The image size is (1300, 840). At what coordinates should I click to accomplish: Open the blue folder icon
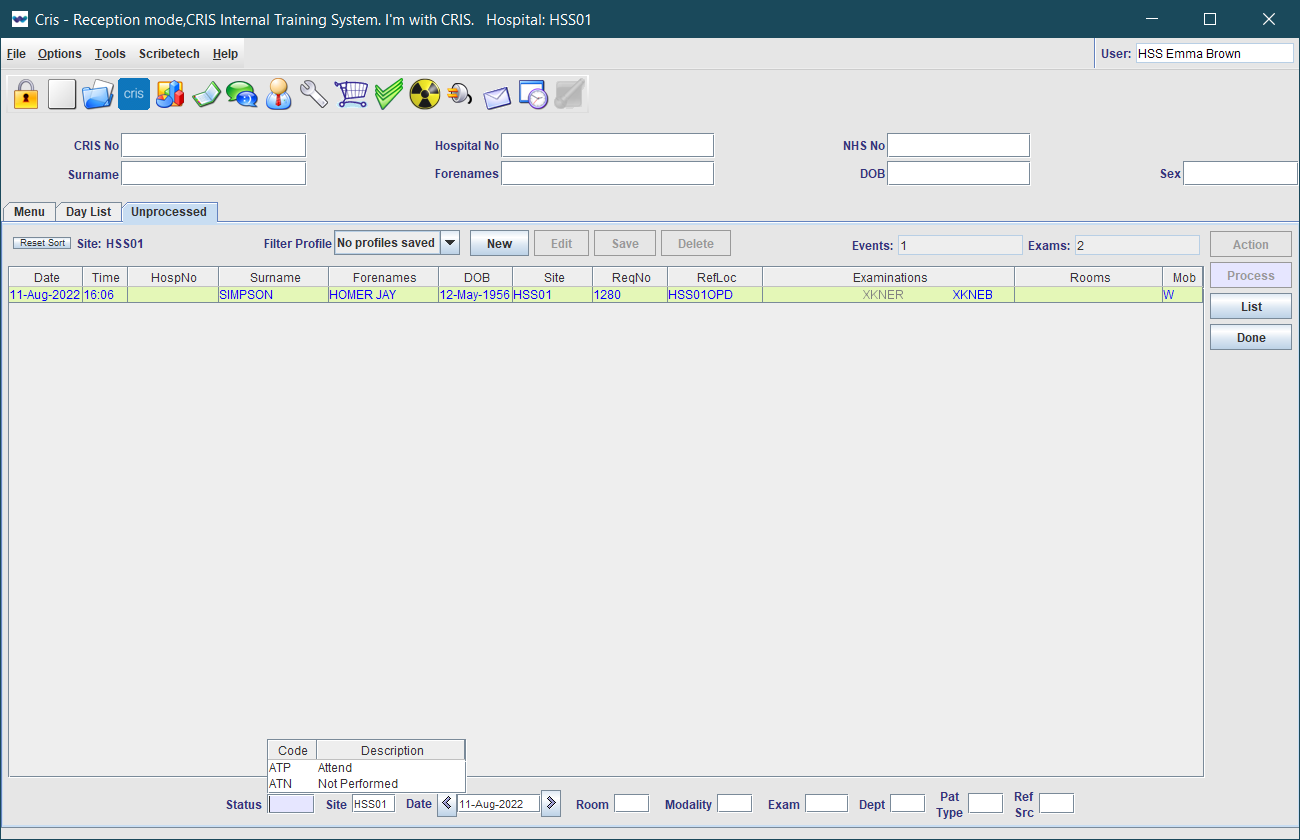98,94
